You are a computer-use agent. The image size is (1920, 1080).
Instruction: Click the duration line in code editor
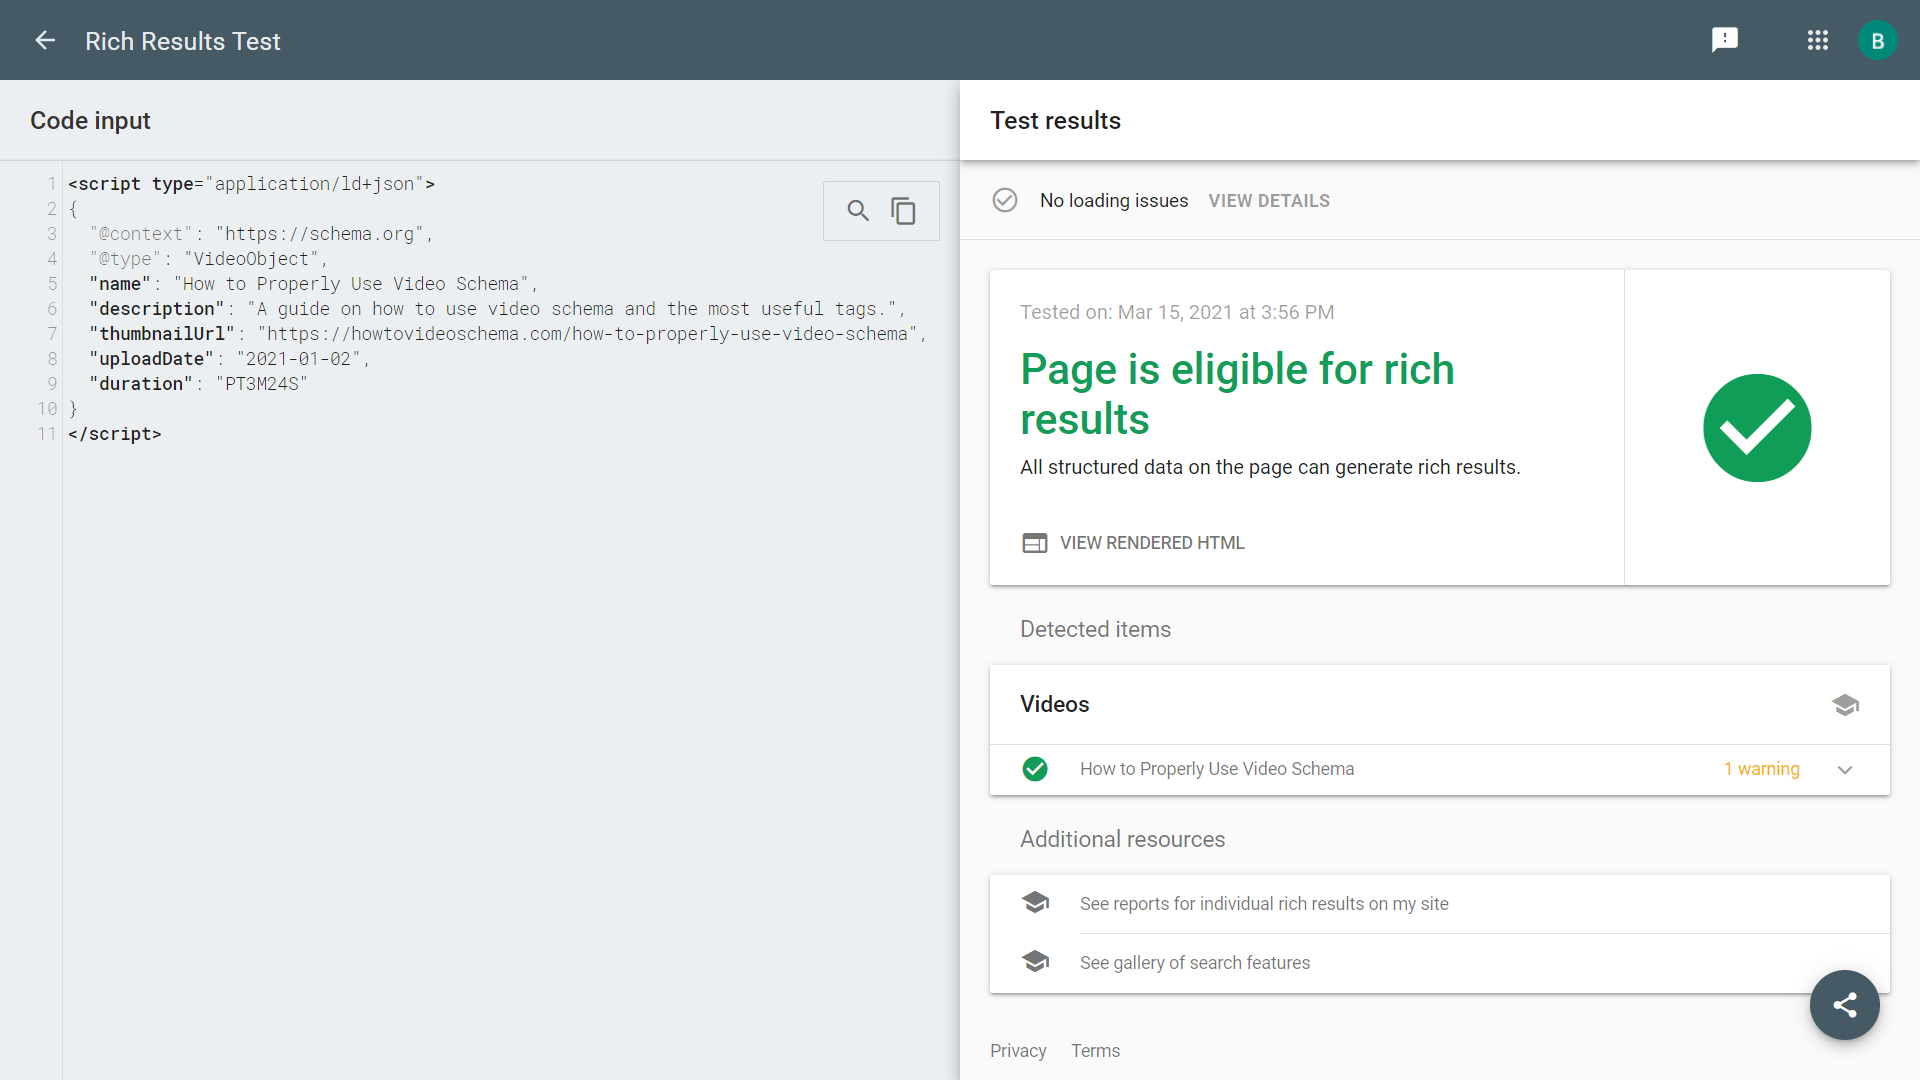point(200,384)
